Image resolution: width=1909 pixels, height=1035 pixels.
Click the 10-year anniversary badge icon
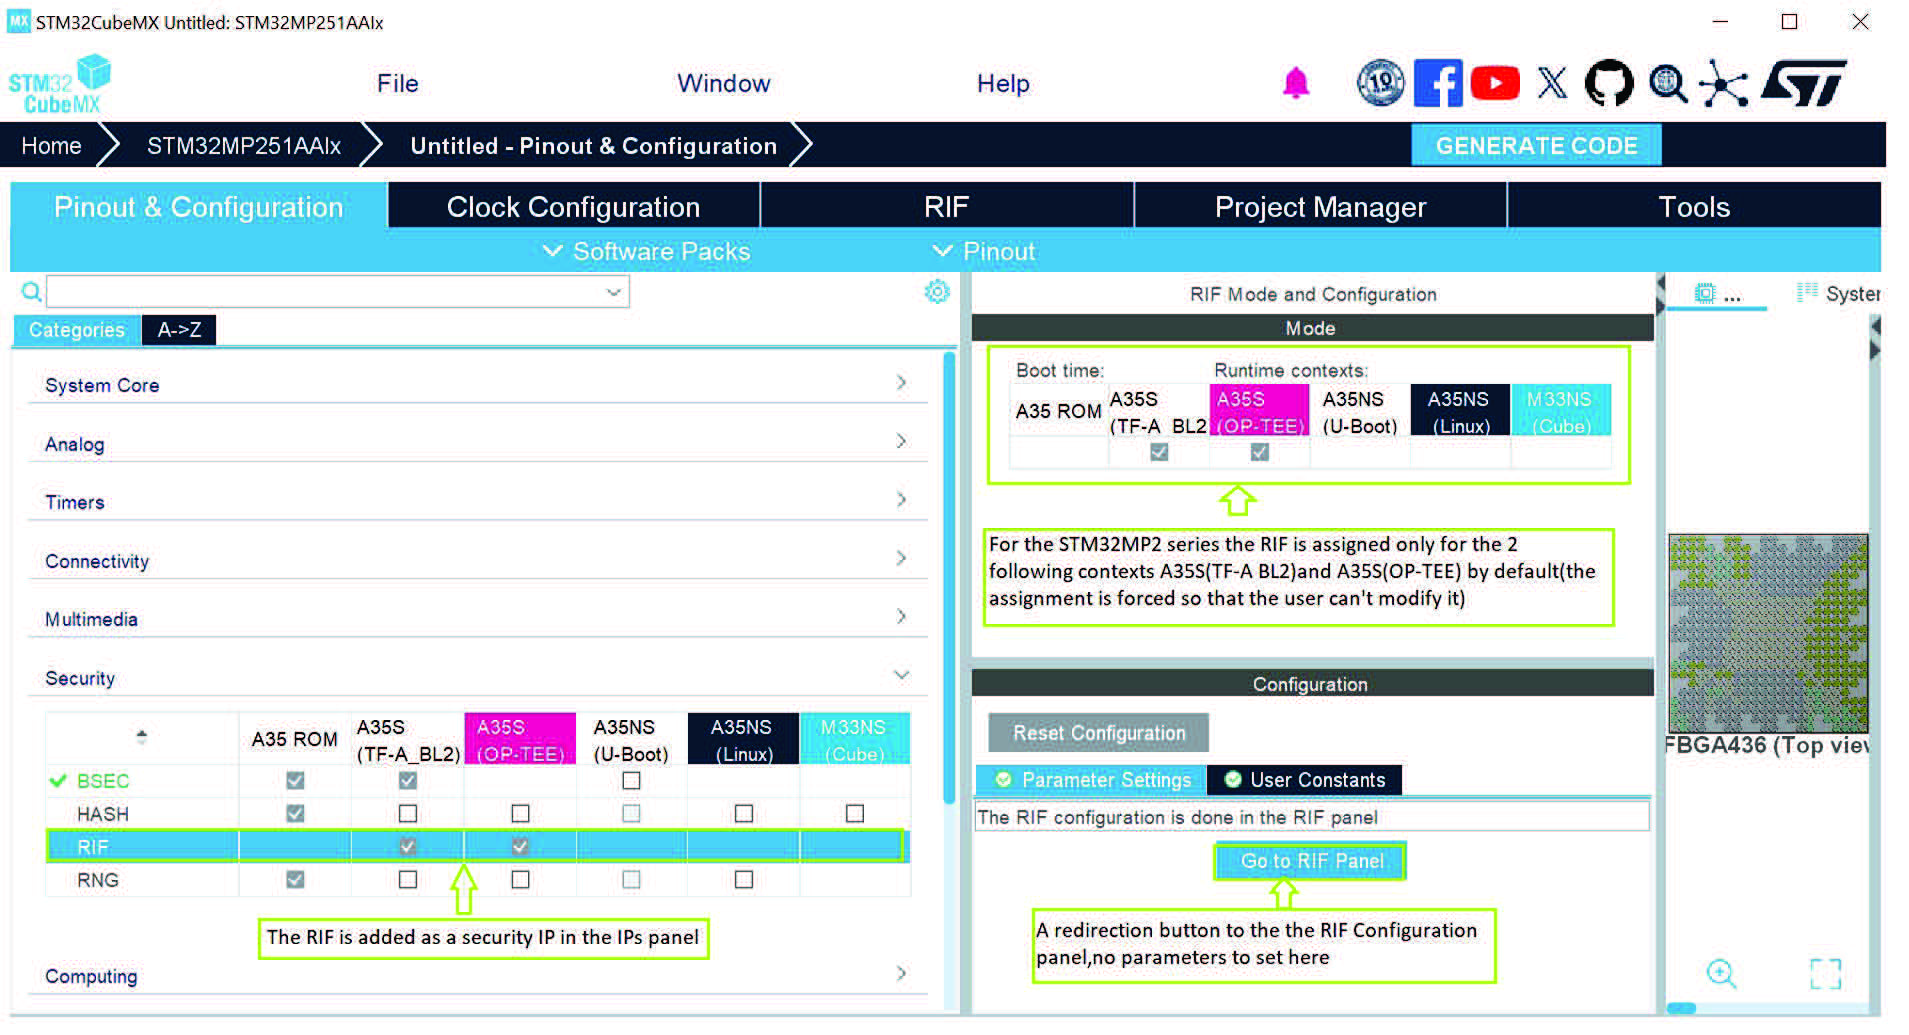[x=1380, y=83]
